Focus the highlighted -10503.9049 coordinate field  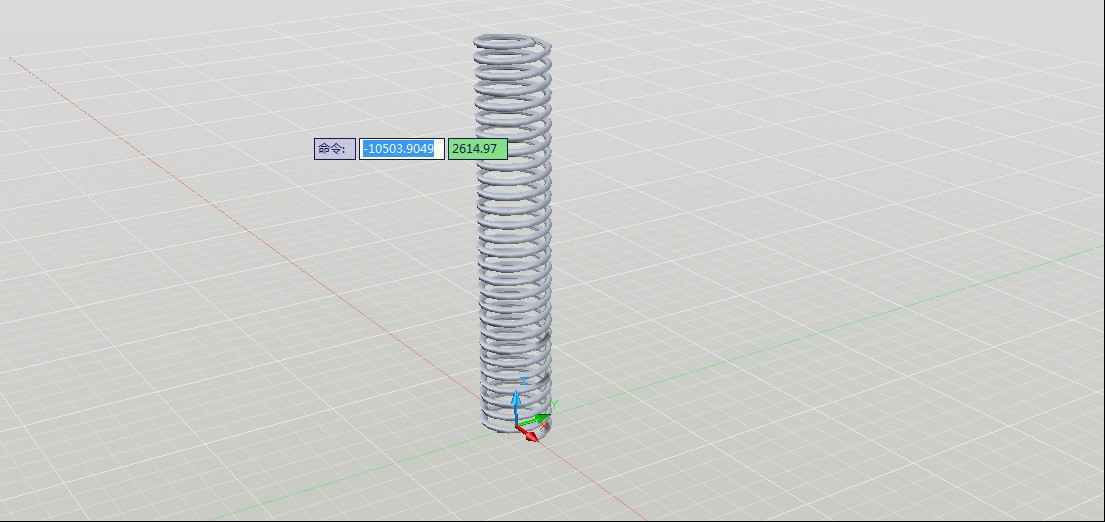(x=402, y=149)
